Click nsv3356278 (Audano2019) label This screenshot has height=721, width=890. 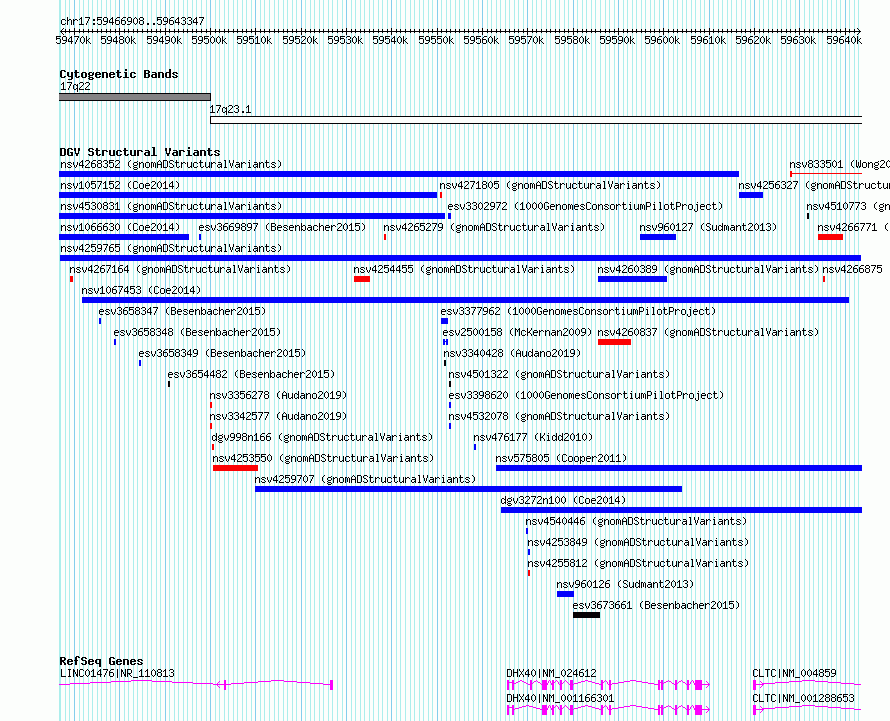click(x=278, y=395)
